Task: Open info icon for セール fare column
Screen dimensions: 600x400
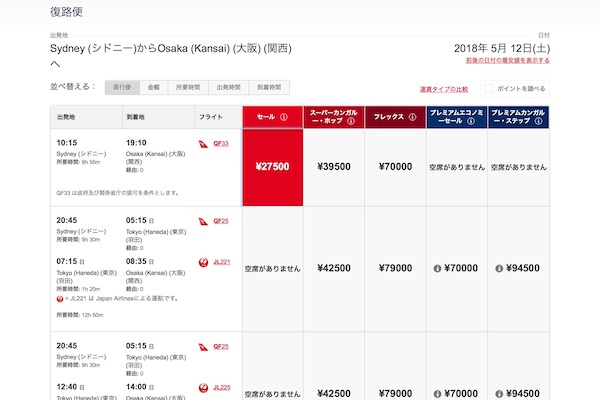Action: (284, 117)
